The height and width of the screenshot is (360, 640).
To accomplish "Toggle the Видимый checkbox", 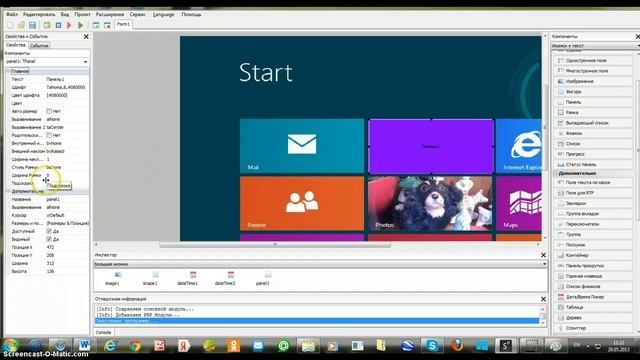I will tap(49, 239).
